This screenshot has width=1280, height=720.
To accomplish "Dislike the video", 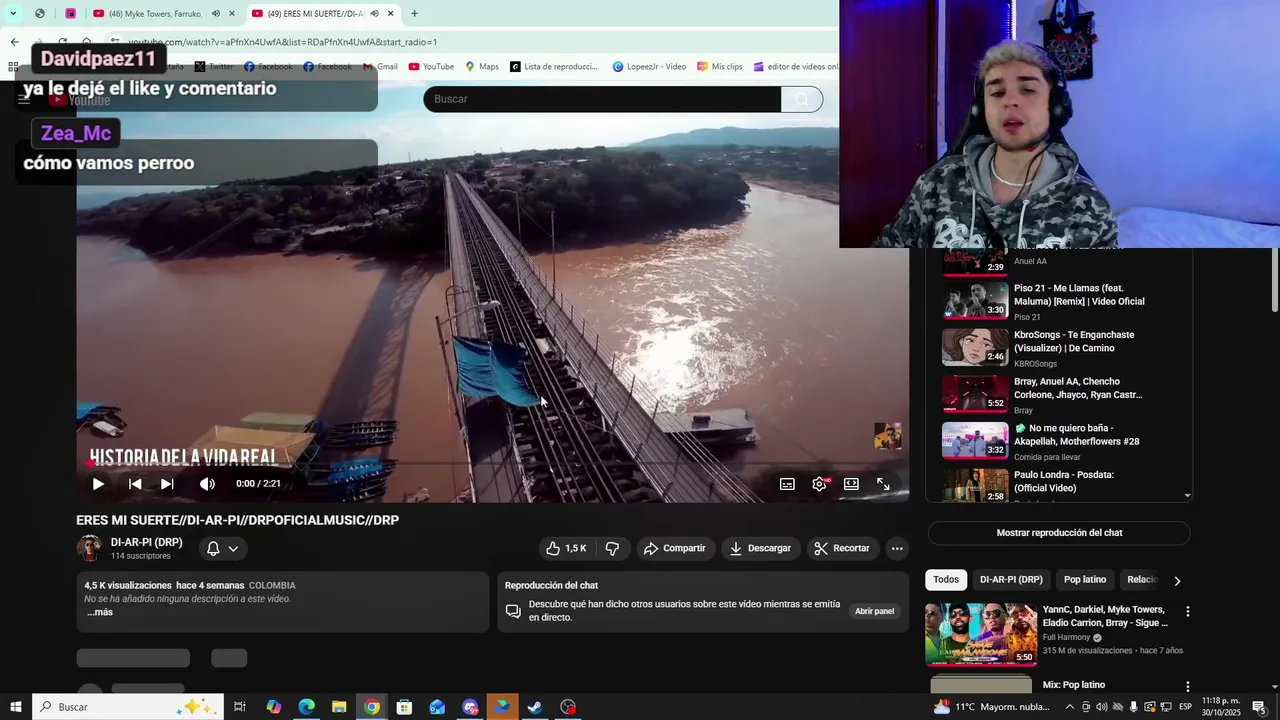I will (612, 548).
